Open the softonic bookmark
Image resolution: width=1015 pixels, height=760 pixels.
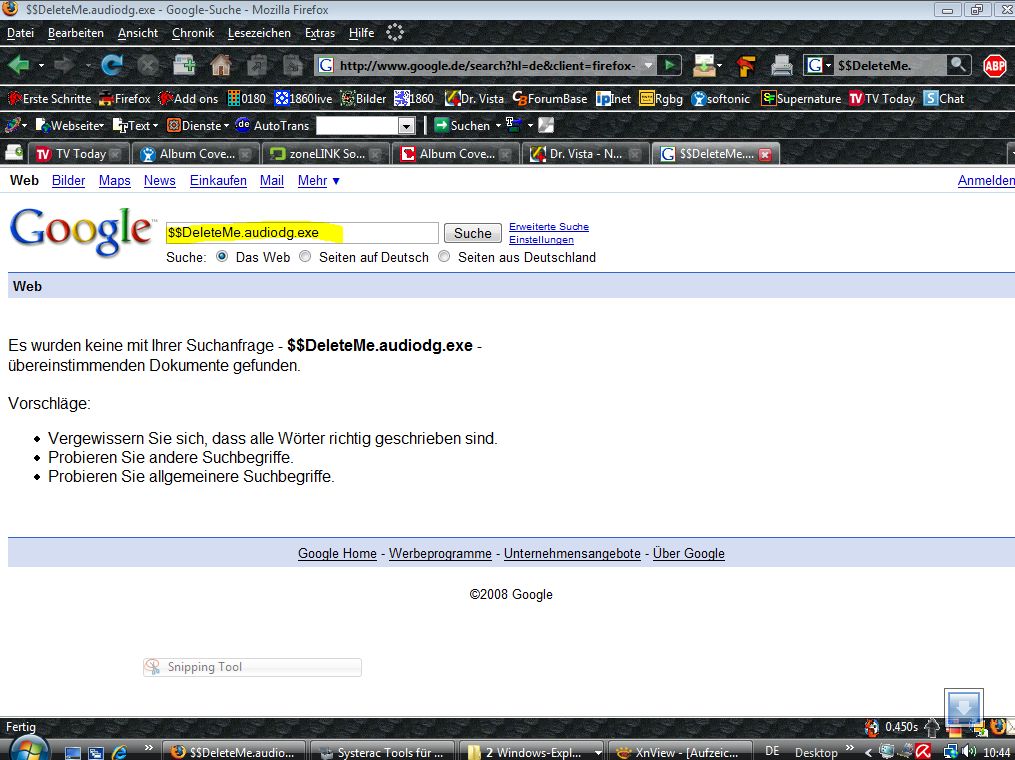(x=720, y=98)
